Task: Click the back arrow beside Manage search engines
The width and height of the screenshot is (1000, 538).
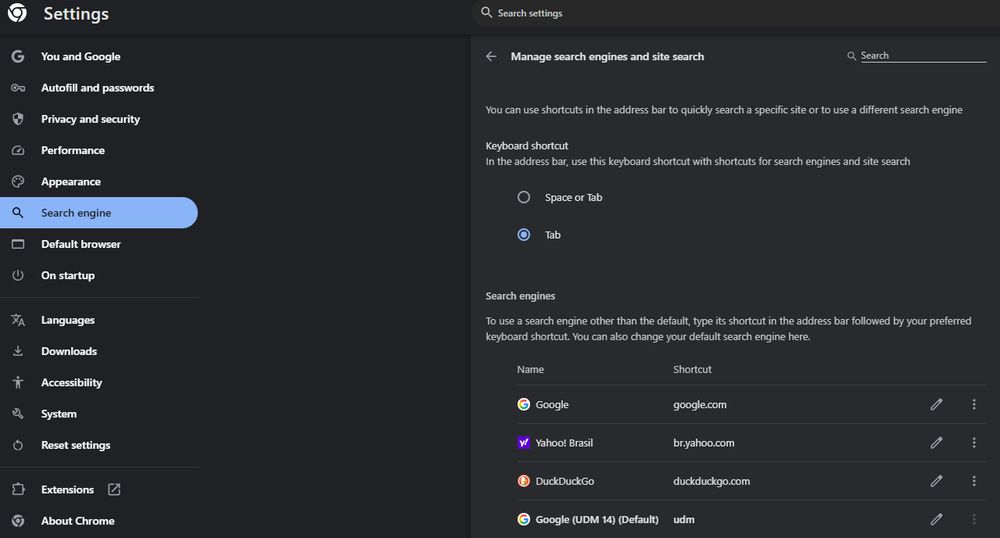Action: (x=491, y=57)
